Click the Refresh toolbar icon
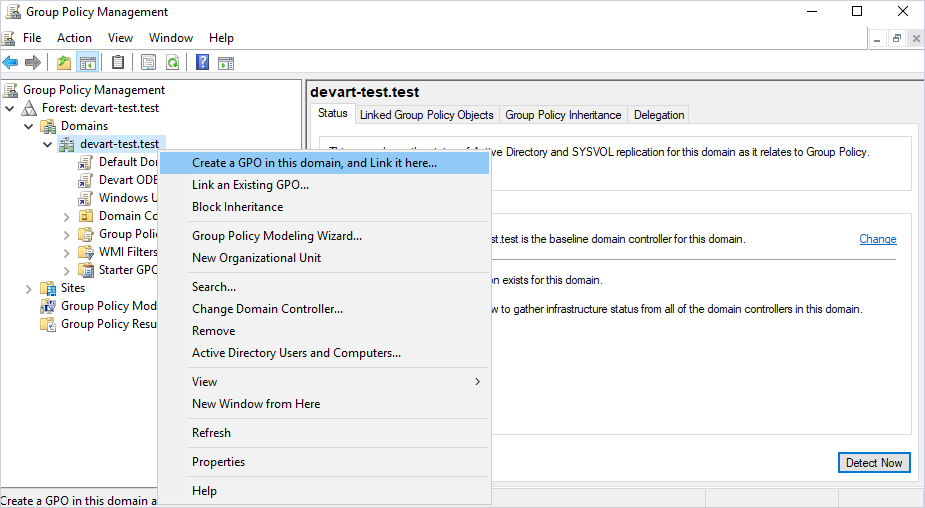Screen dimensions: 925x508 pyautogui.click(x=173, y=63)
